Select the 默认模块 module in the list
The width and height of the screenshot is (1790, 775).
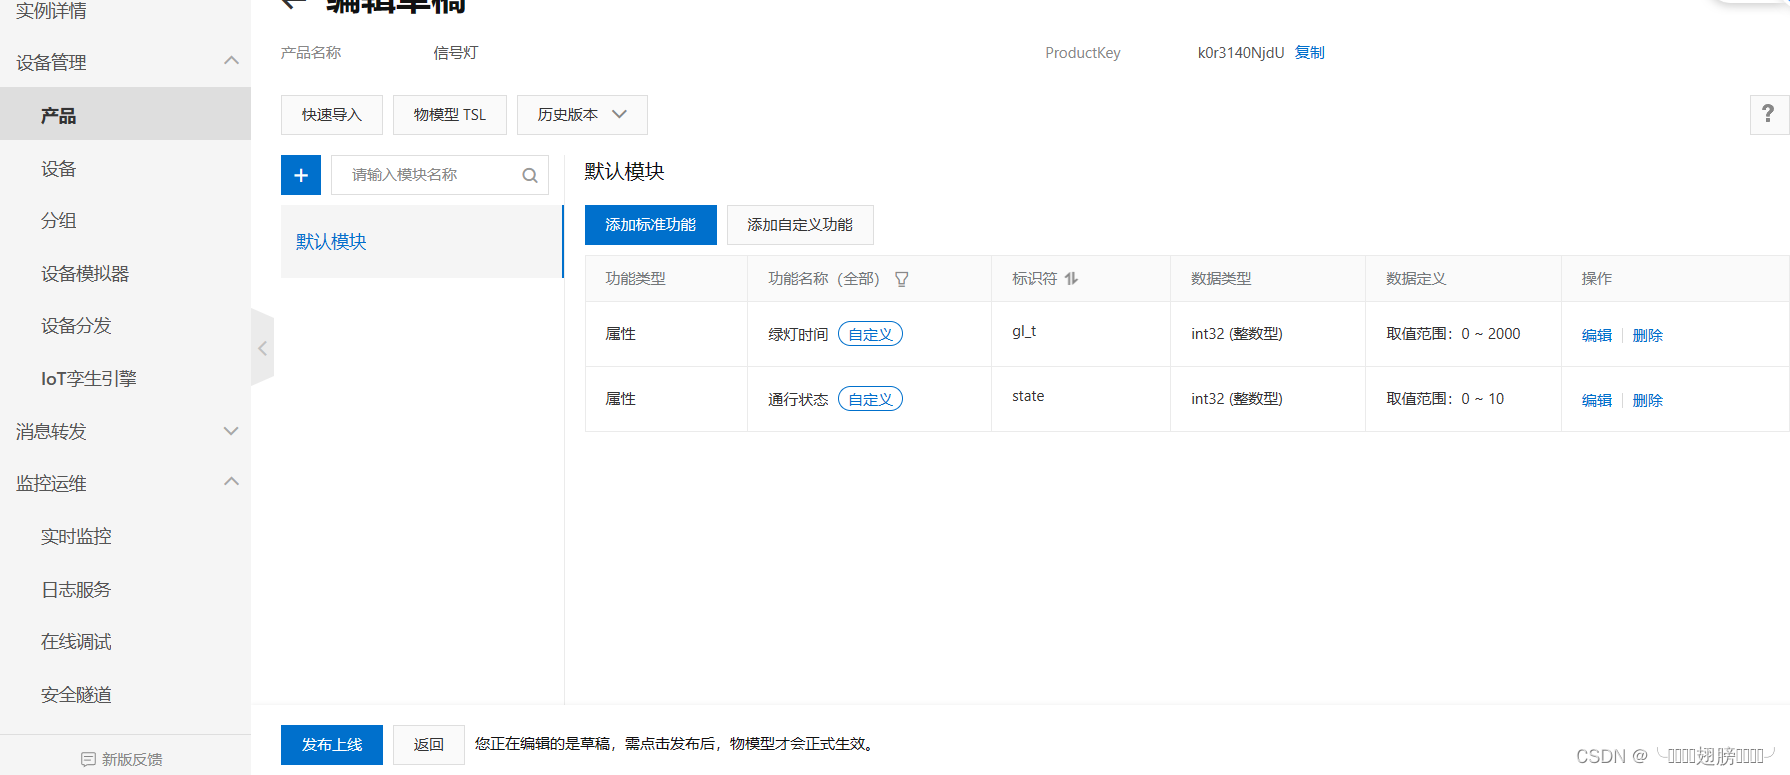tap(422, 241)
